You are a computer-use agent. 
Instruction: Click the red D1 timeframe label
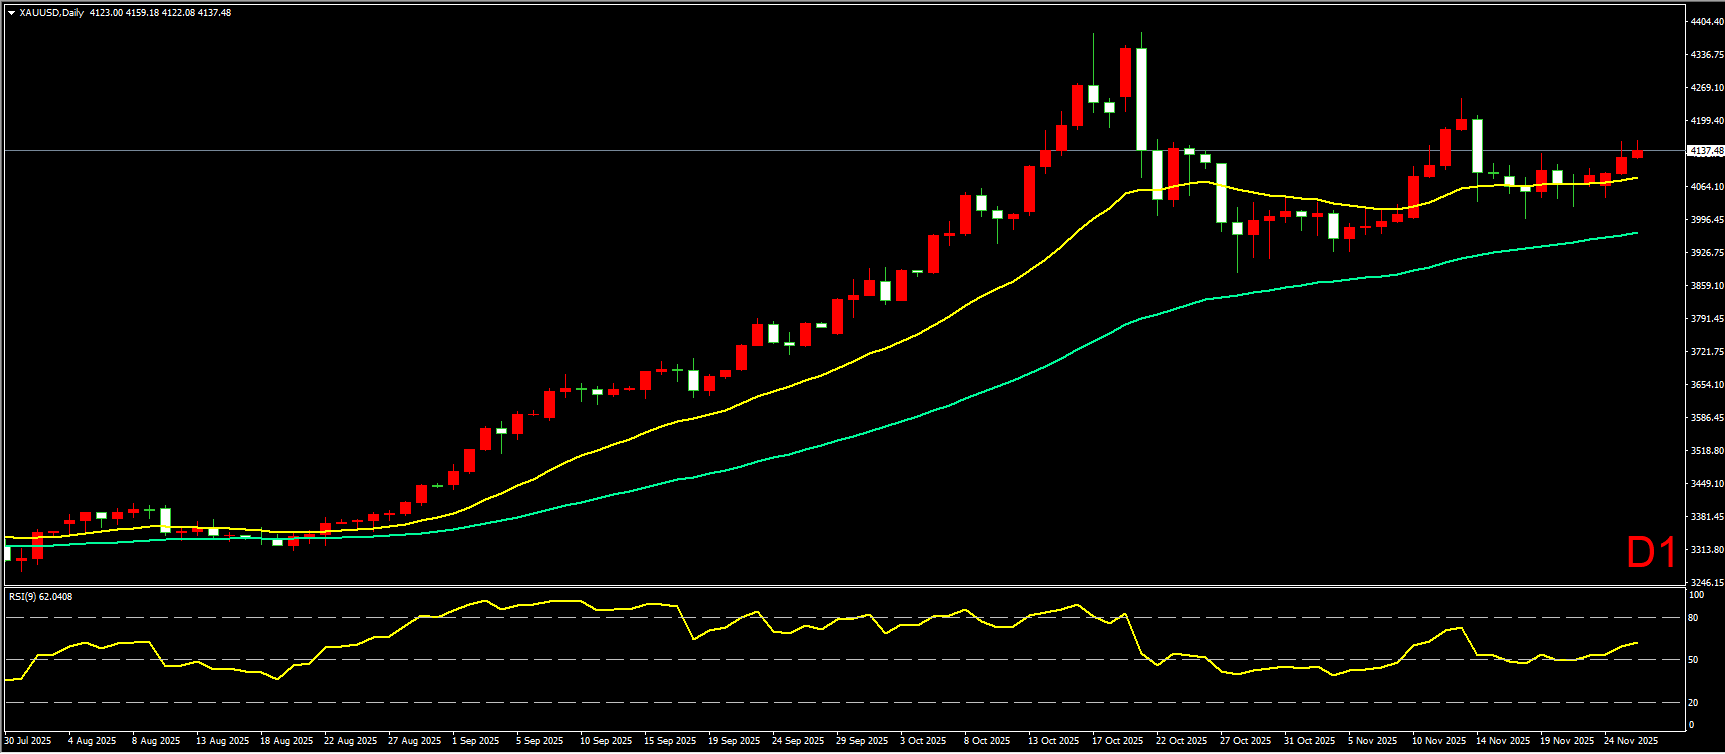(x=1651, y=553)
